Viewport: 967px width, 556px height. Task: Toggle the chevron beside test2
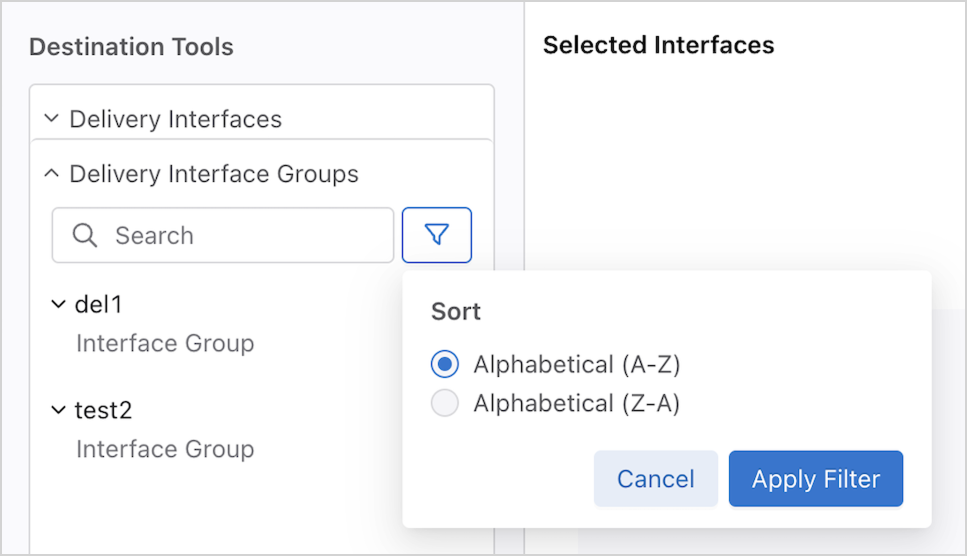click(58, 410)
